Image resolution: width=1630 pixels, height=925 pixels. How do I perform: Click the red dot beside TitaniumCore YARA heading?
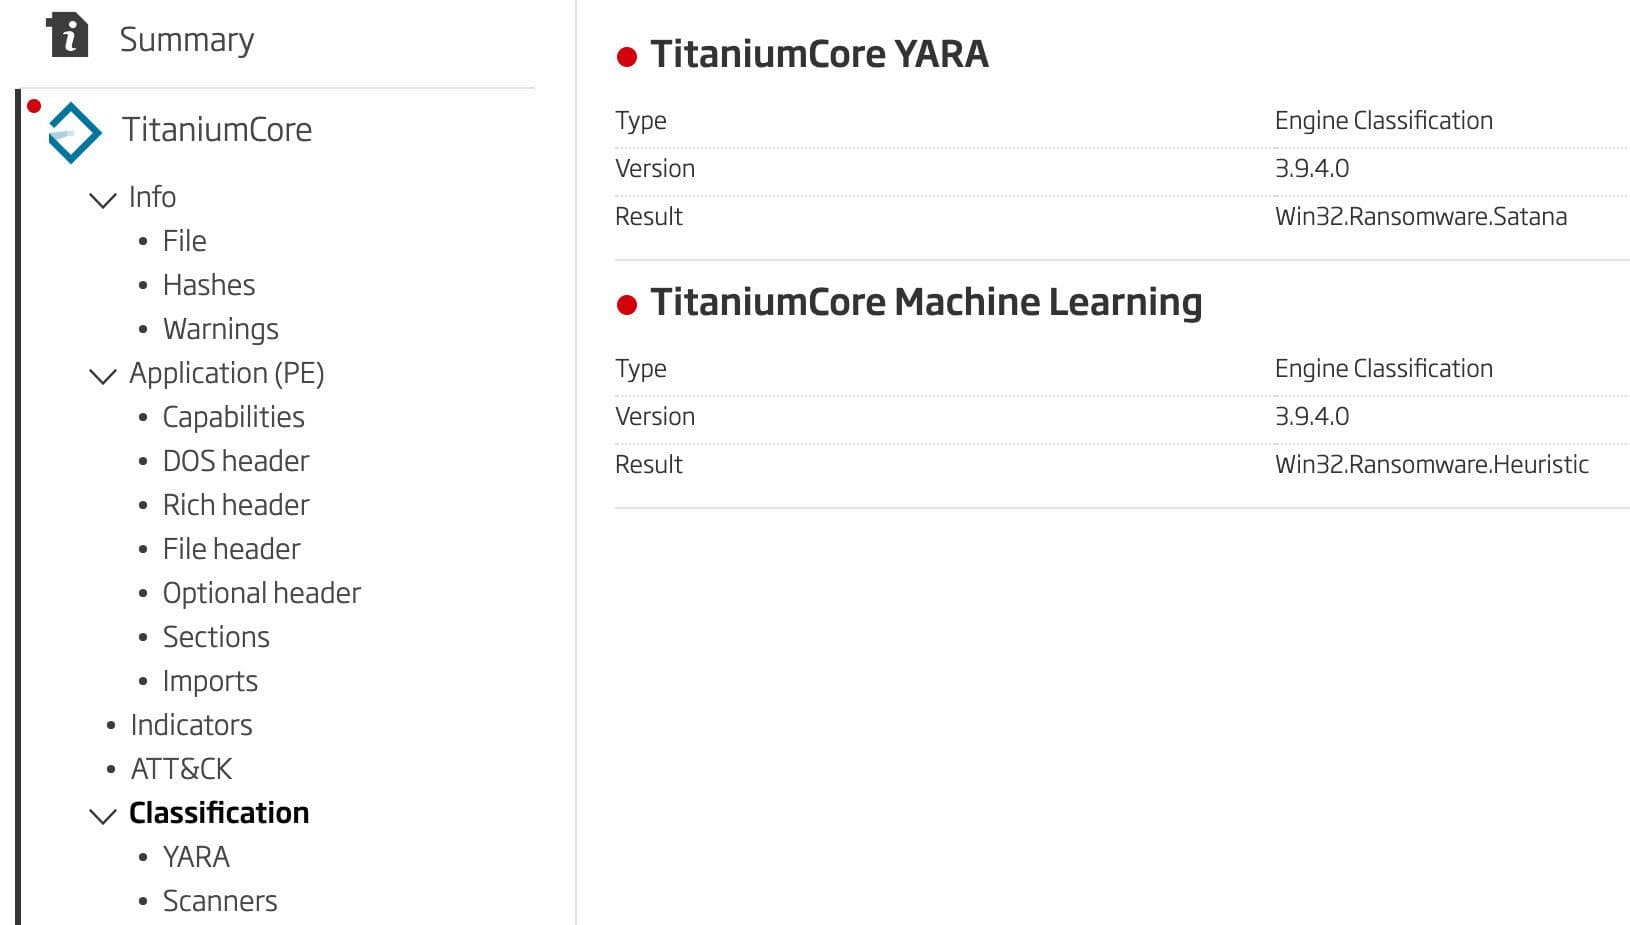click(627, 57)
